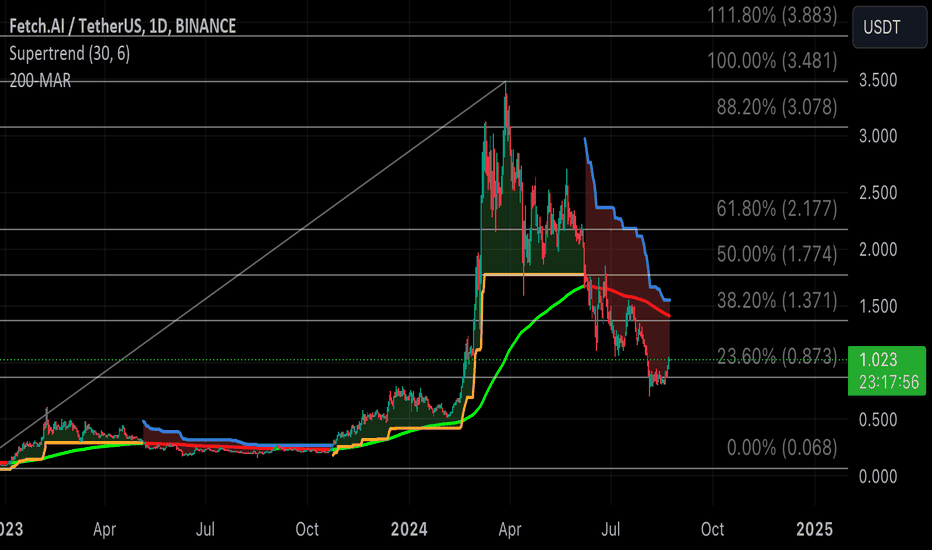Click the 100.00% (3.481) Fibonacci label
Image resolution: width=932 pixels, height=550 pixels.
[772, 61]
